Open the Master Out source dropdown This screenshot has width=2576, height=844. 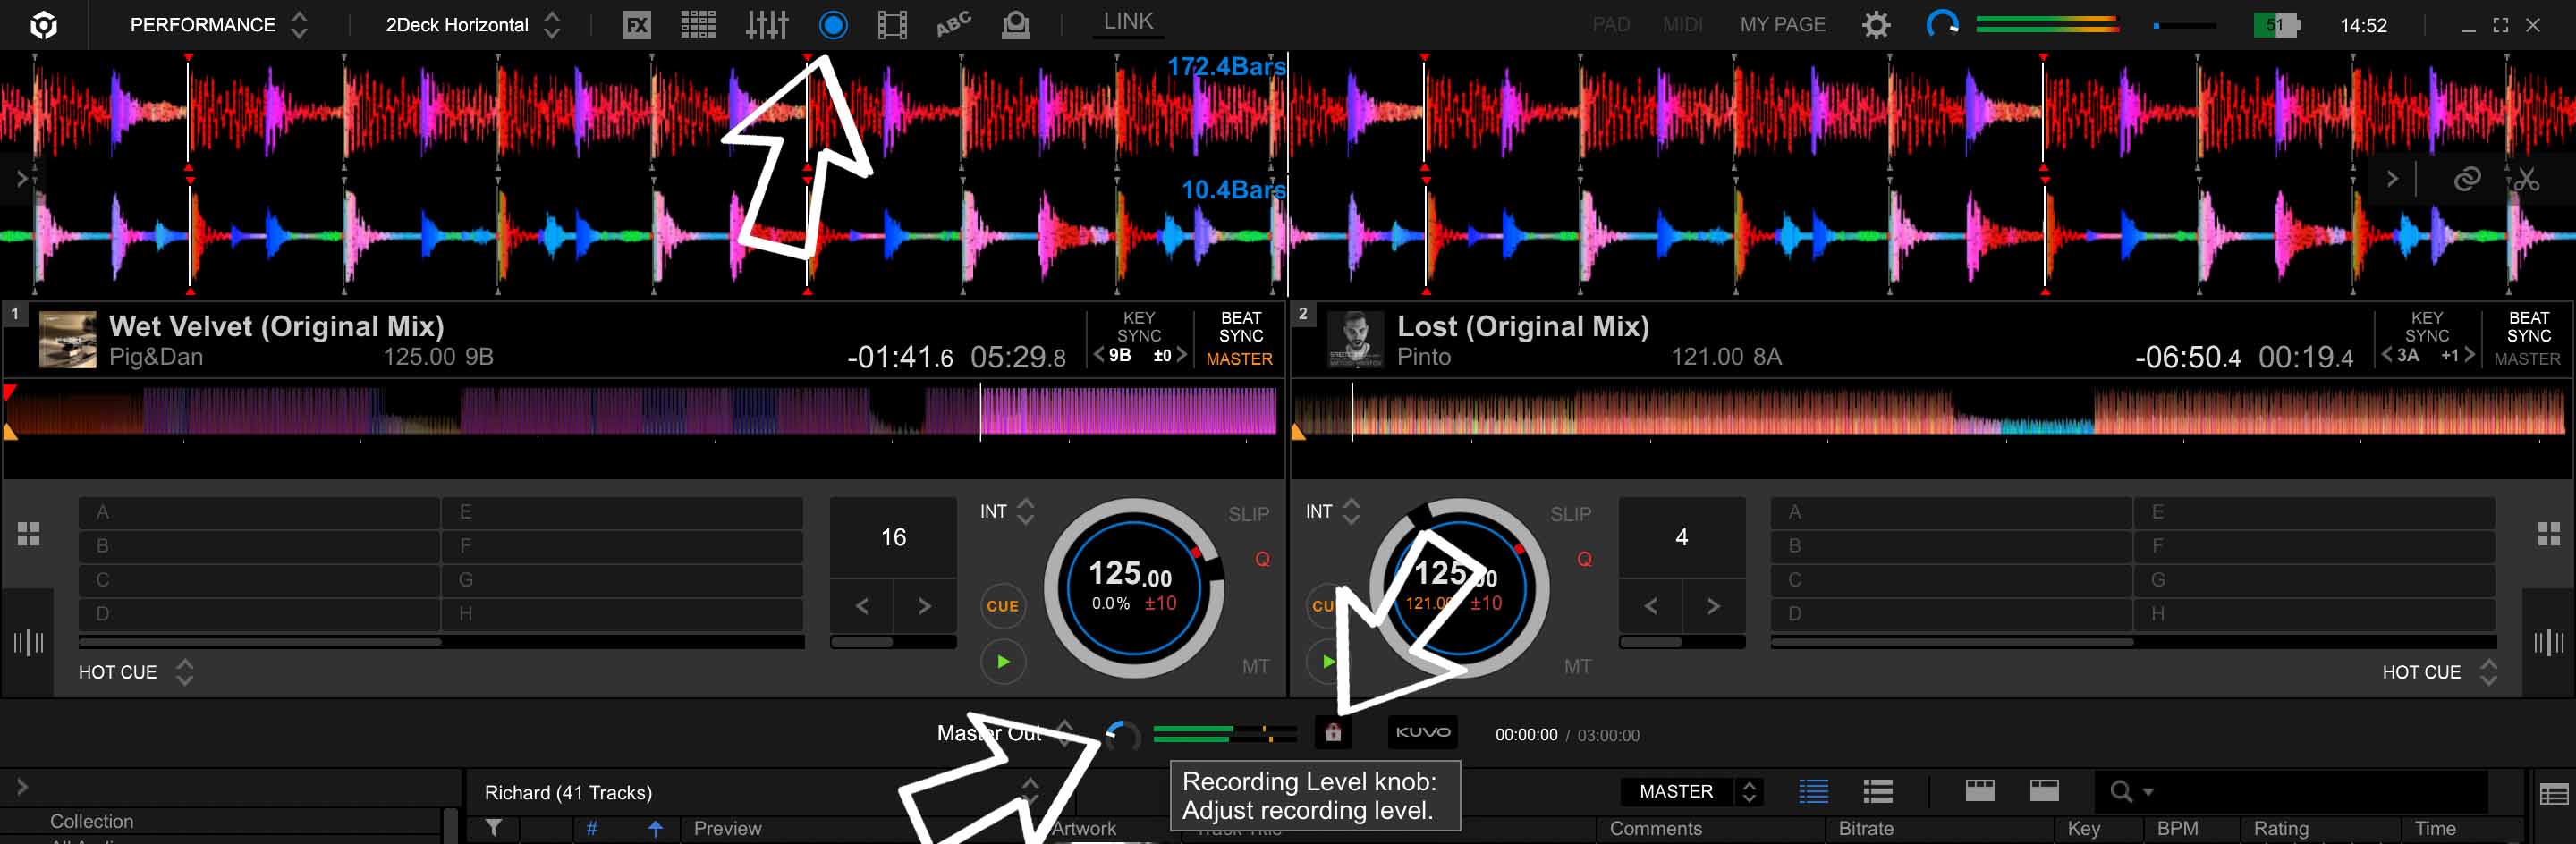(x=1006, y=733)
